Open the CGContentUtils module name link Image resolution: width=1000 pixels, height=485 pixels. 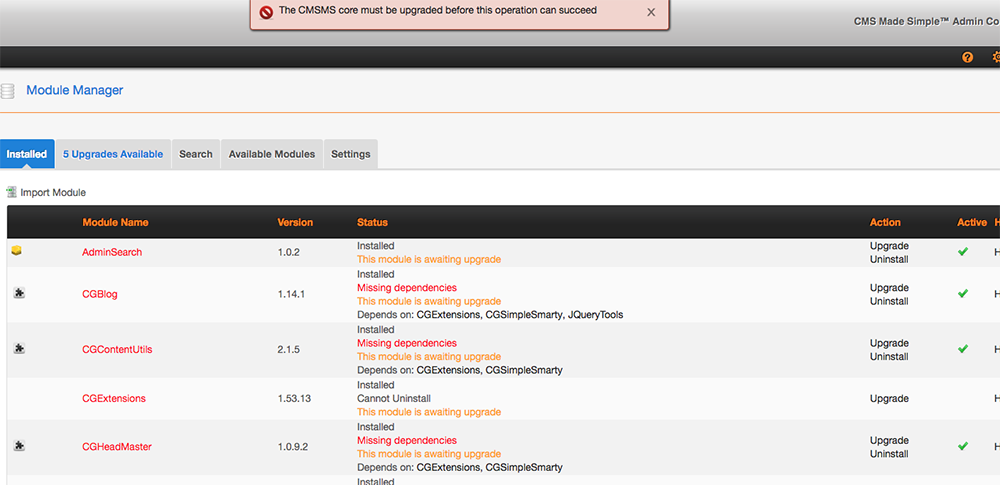click(117, 349)
